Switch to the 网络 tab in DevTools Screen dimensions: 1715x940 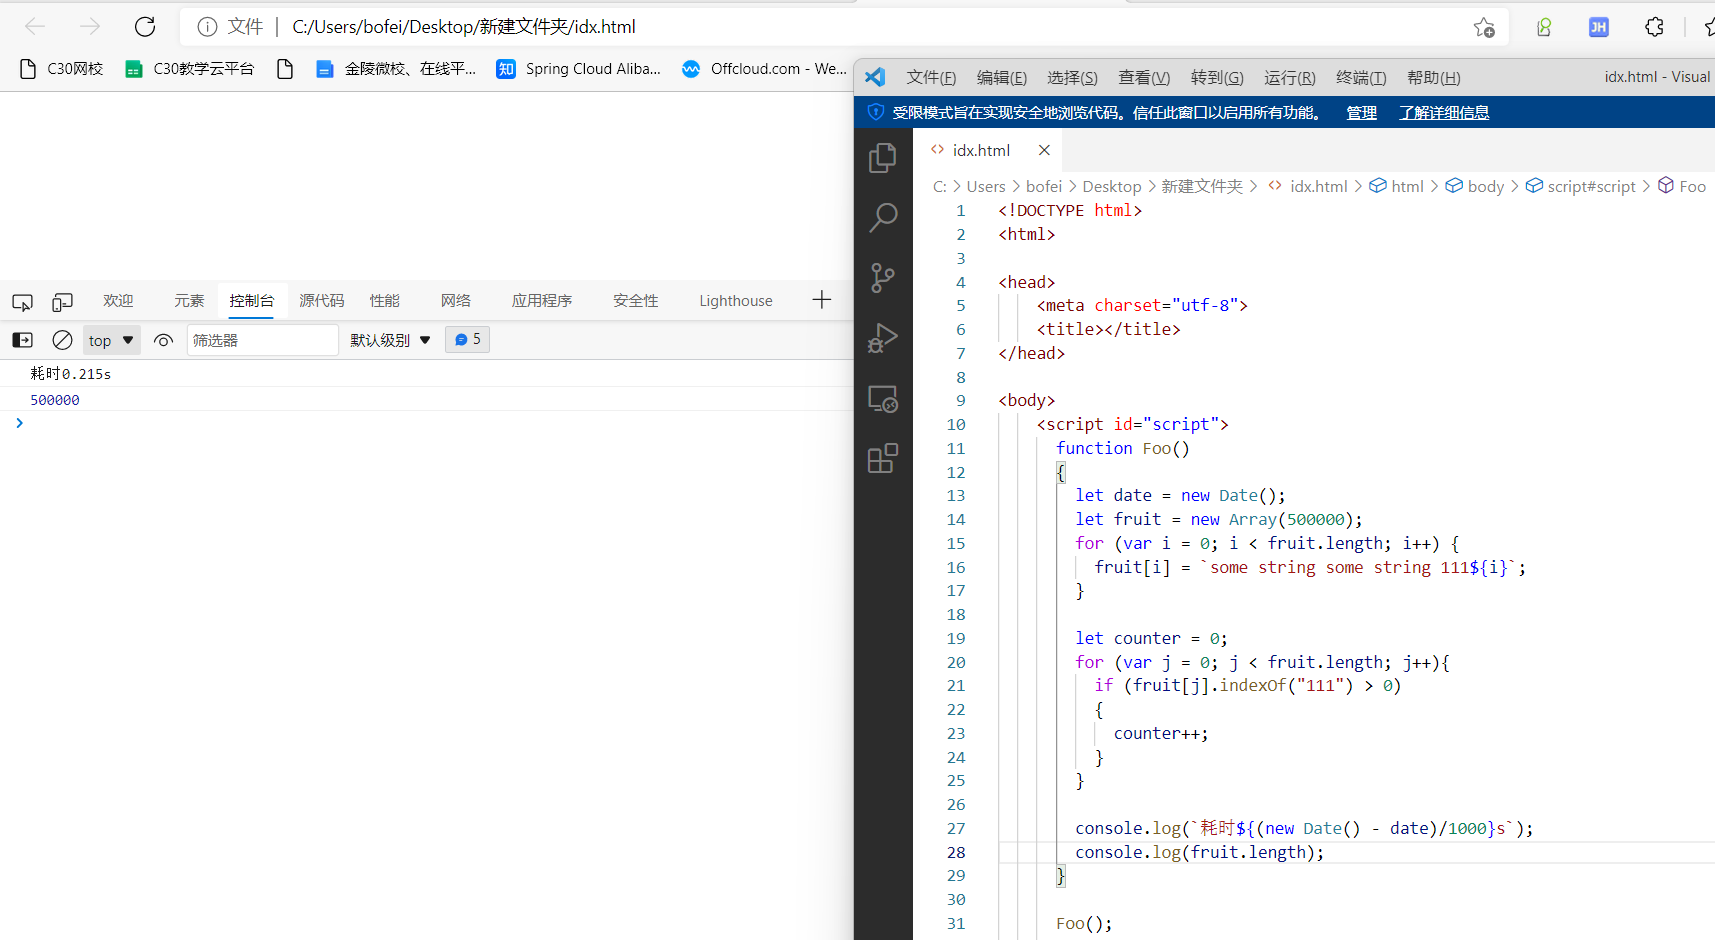(456, 301)
